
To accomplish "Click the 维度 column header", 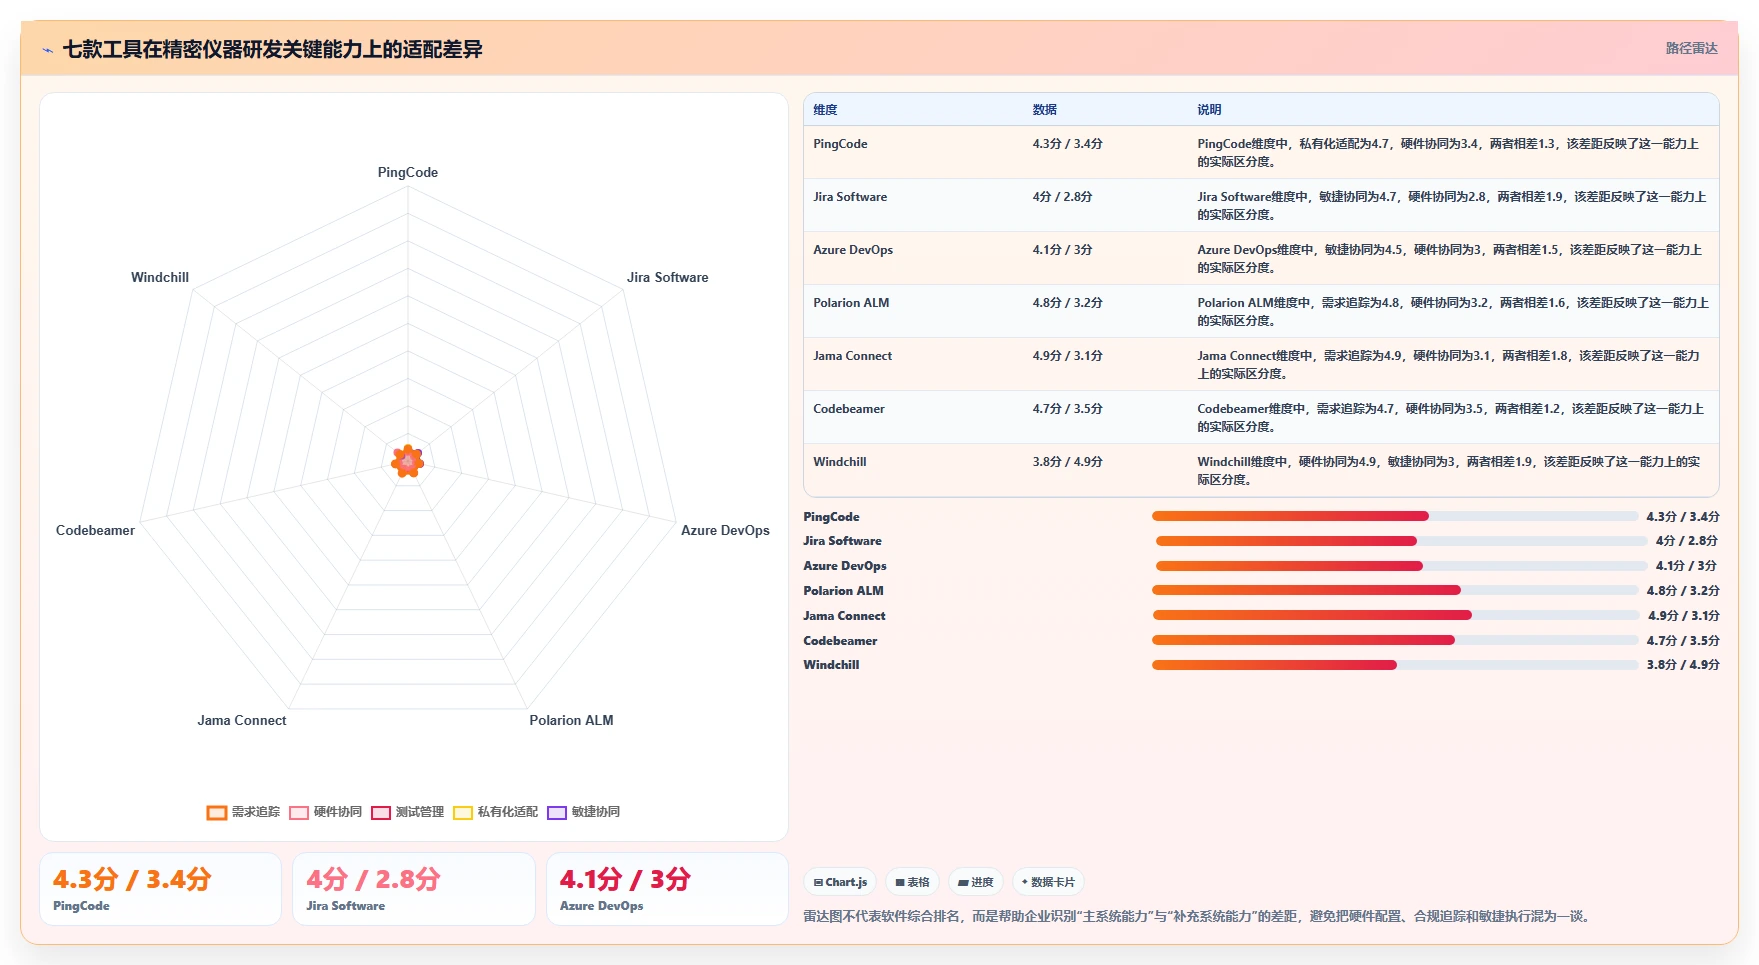I will click(825, 110).
